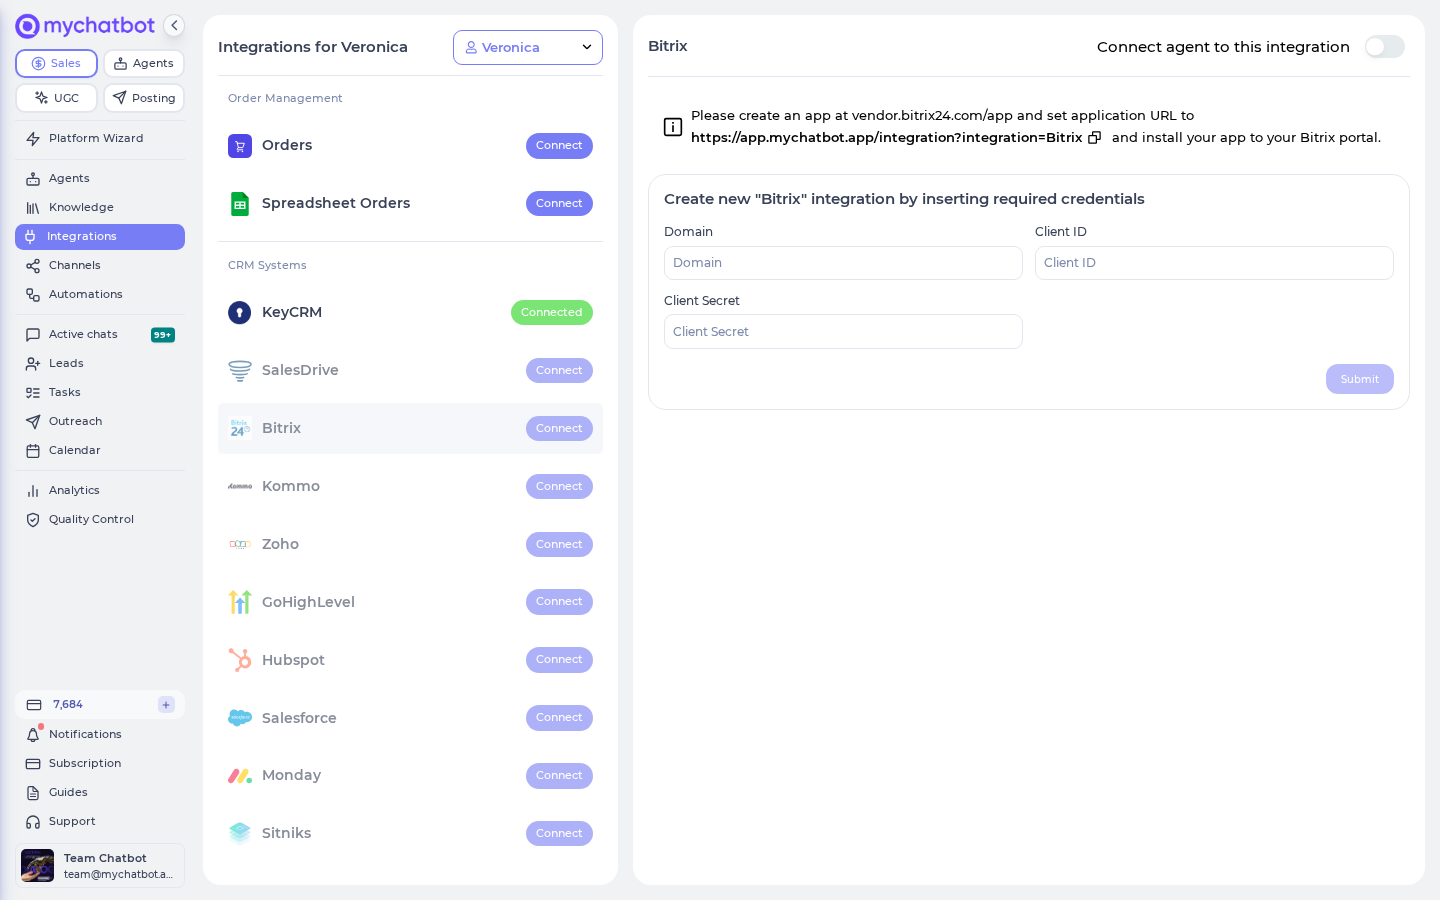Click the 99+ Active chats badge
This screenshot has width=1440, height=900.
[x=163, y=335]
